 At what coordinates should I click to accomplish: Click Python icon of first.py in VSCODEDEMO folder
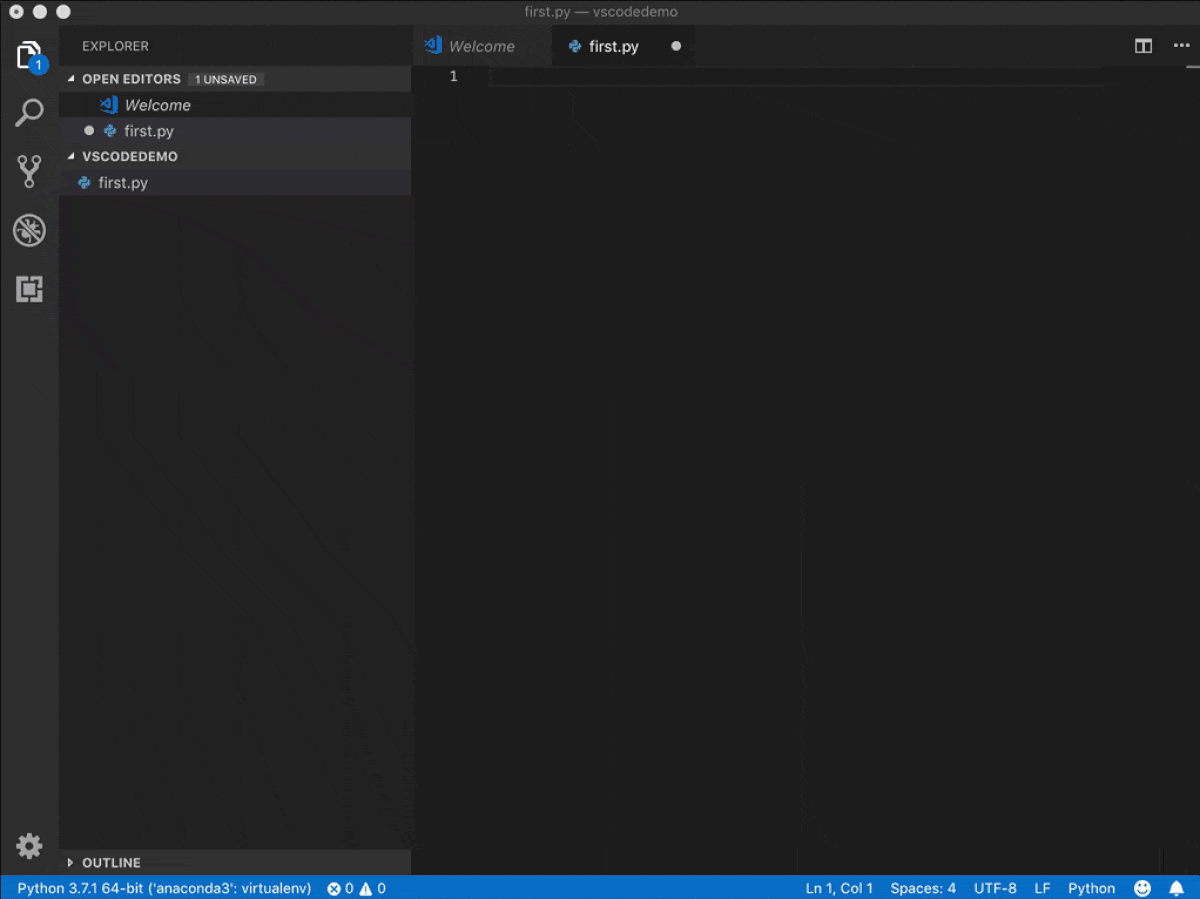tap(85, 183)
